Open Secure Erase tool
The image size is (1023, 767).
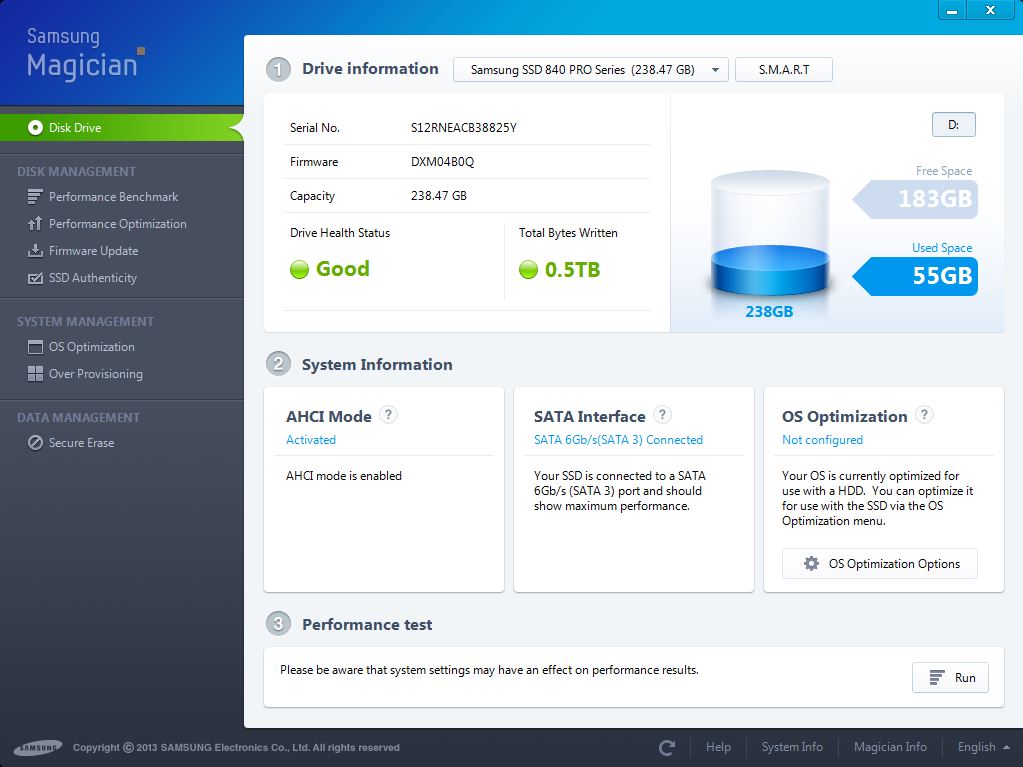pos(82,443)
